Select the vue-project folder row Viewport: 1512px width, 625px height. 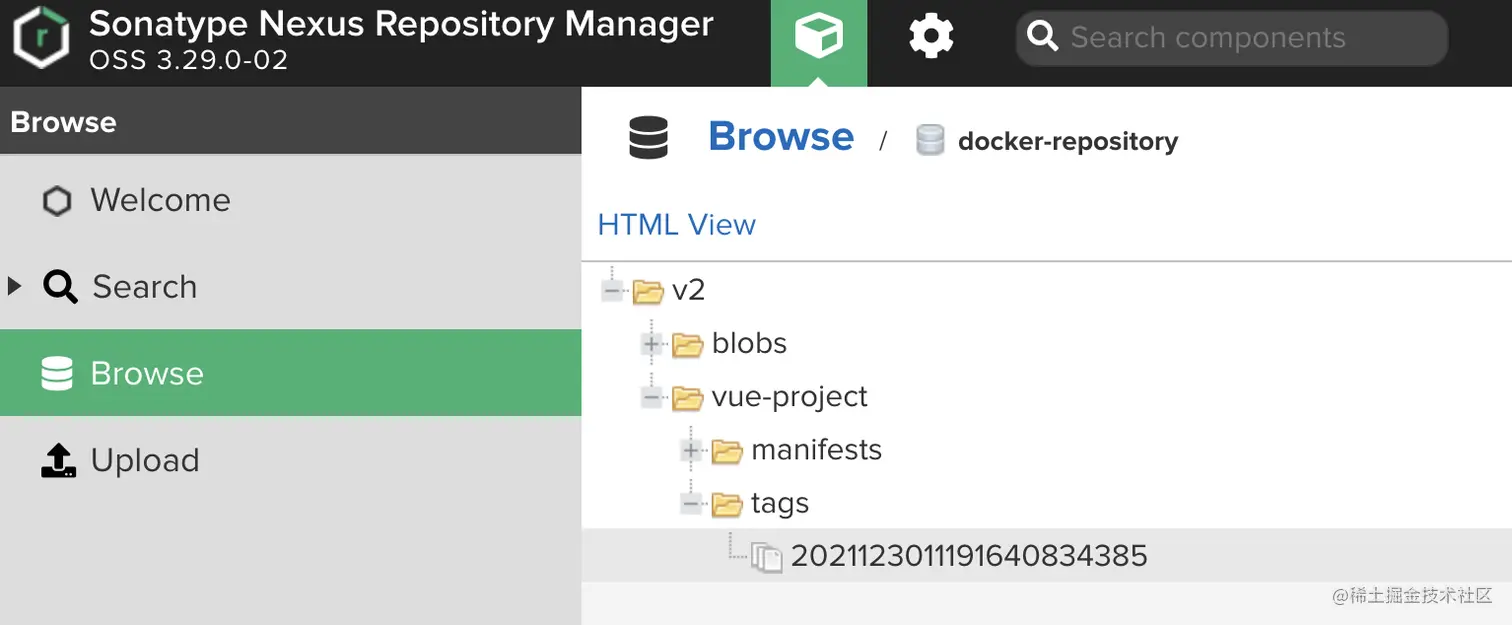(x=1046, y=396)
